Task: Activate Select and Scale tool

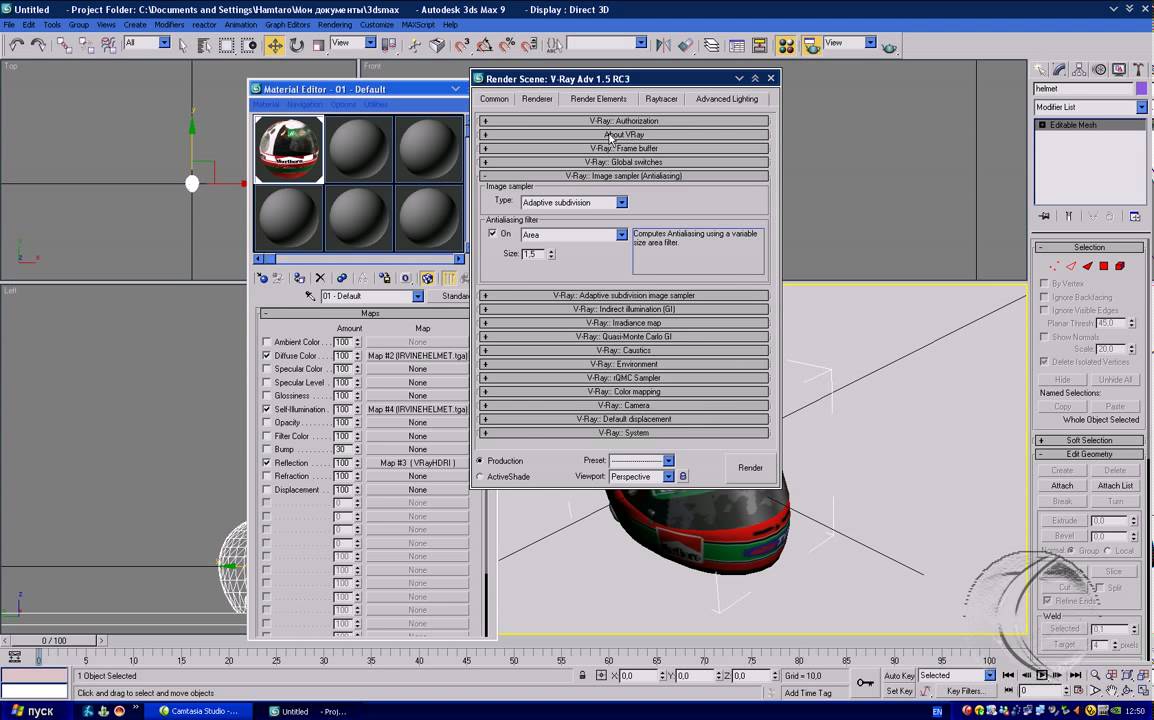Action: tap(318, 46)
